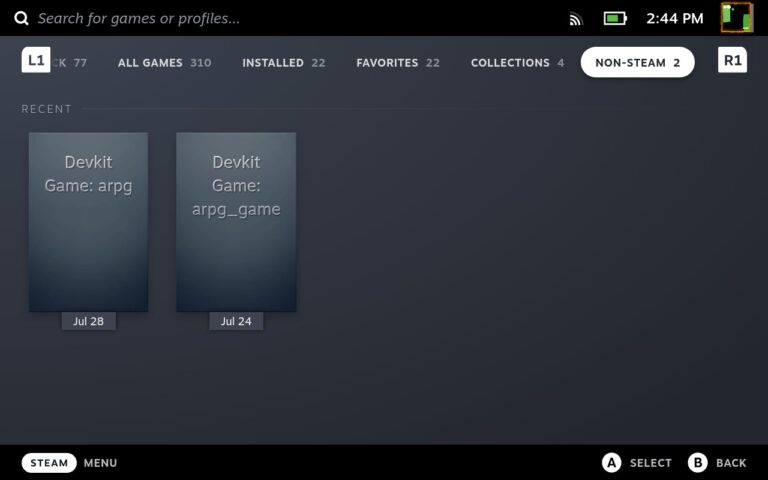Image resolution: width=768 pixels, height=480 pixels.
Task: Click the magnifying glass search icon
Action: (21, 18)
